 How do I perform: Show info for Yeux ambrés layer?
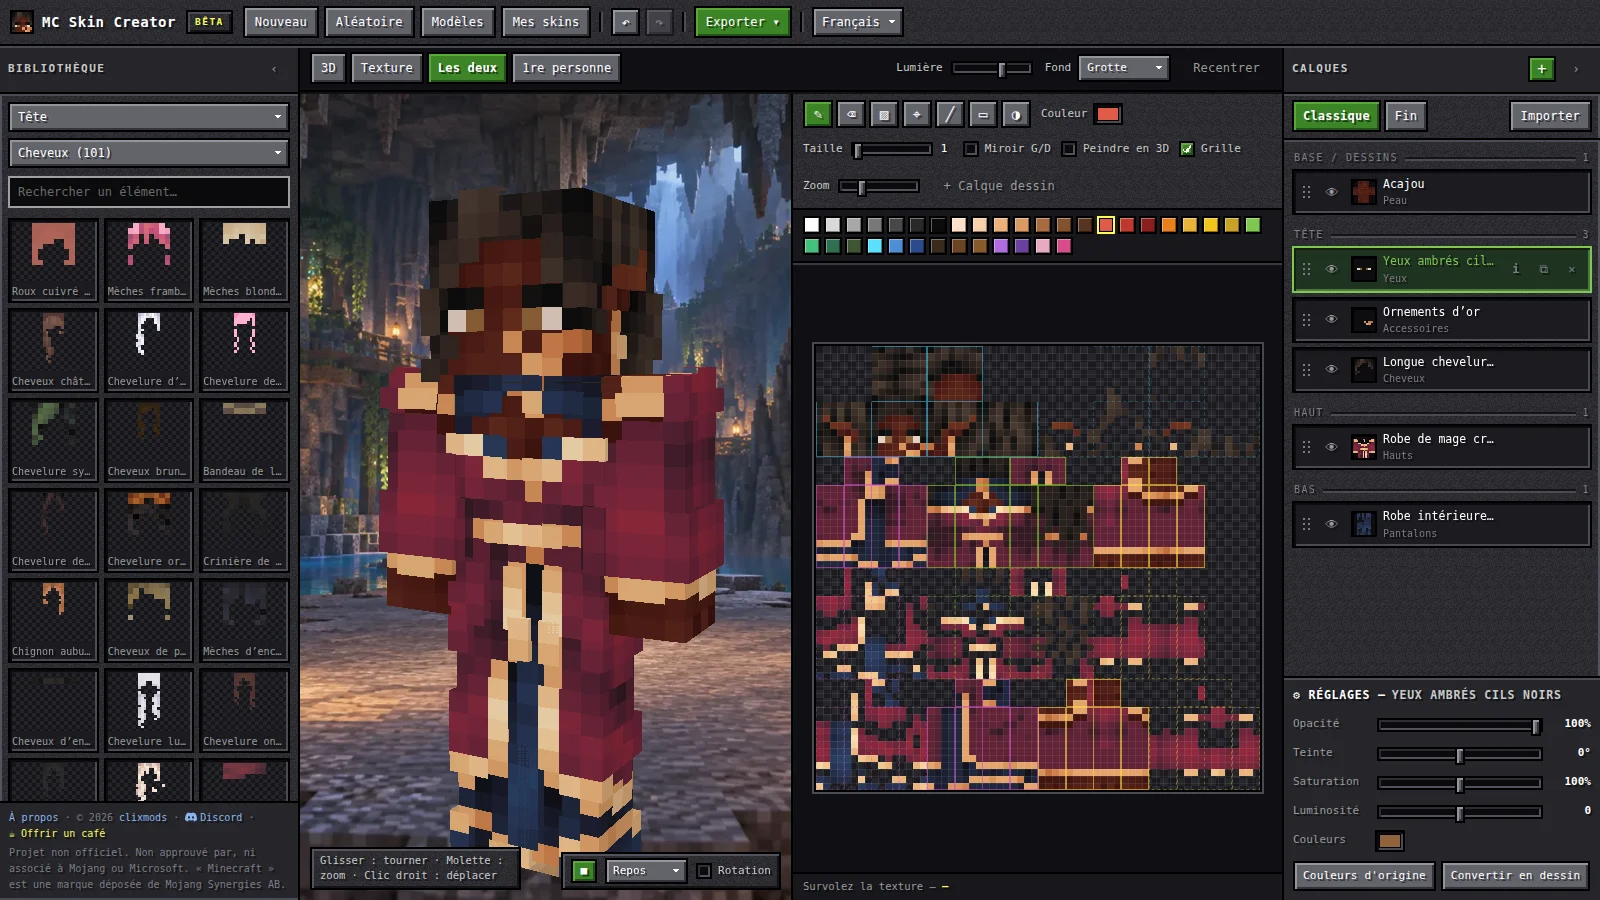pos(1516,269)
